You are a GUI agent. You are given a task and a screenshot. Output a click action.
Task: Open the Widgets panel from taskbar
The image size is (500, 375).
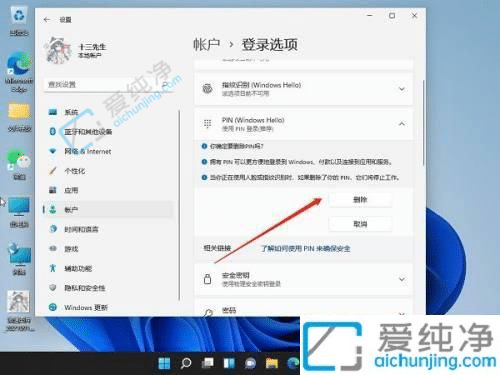pyautogui.click(x=229, y=363)
